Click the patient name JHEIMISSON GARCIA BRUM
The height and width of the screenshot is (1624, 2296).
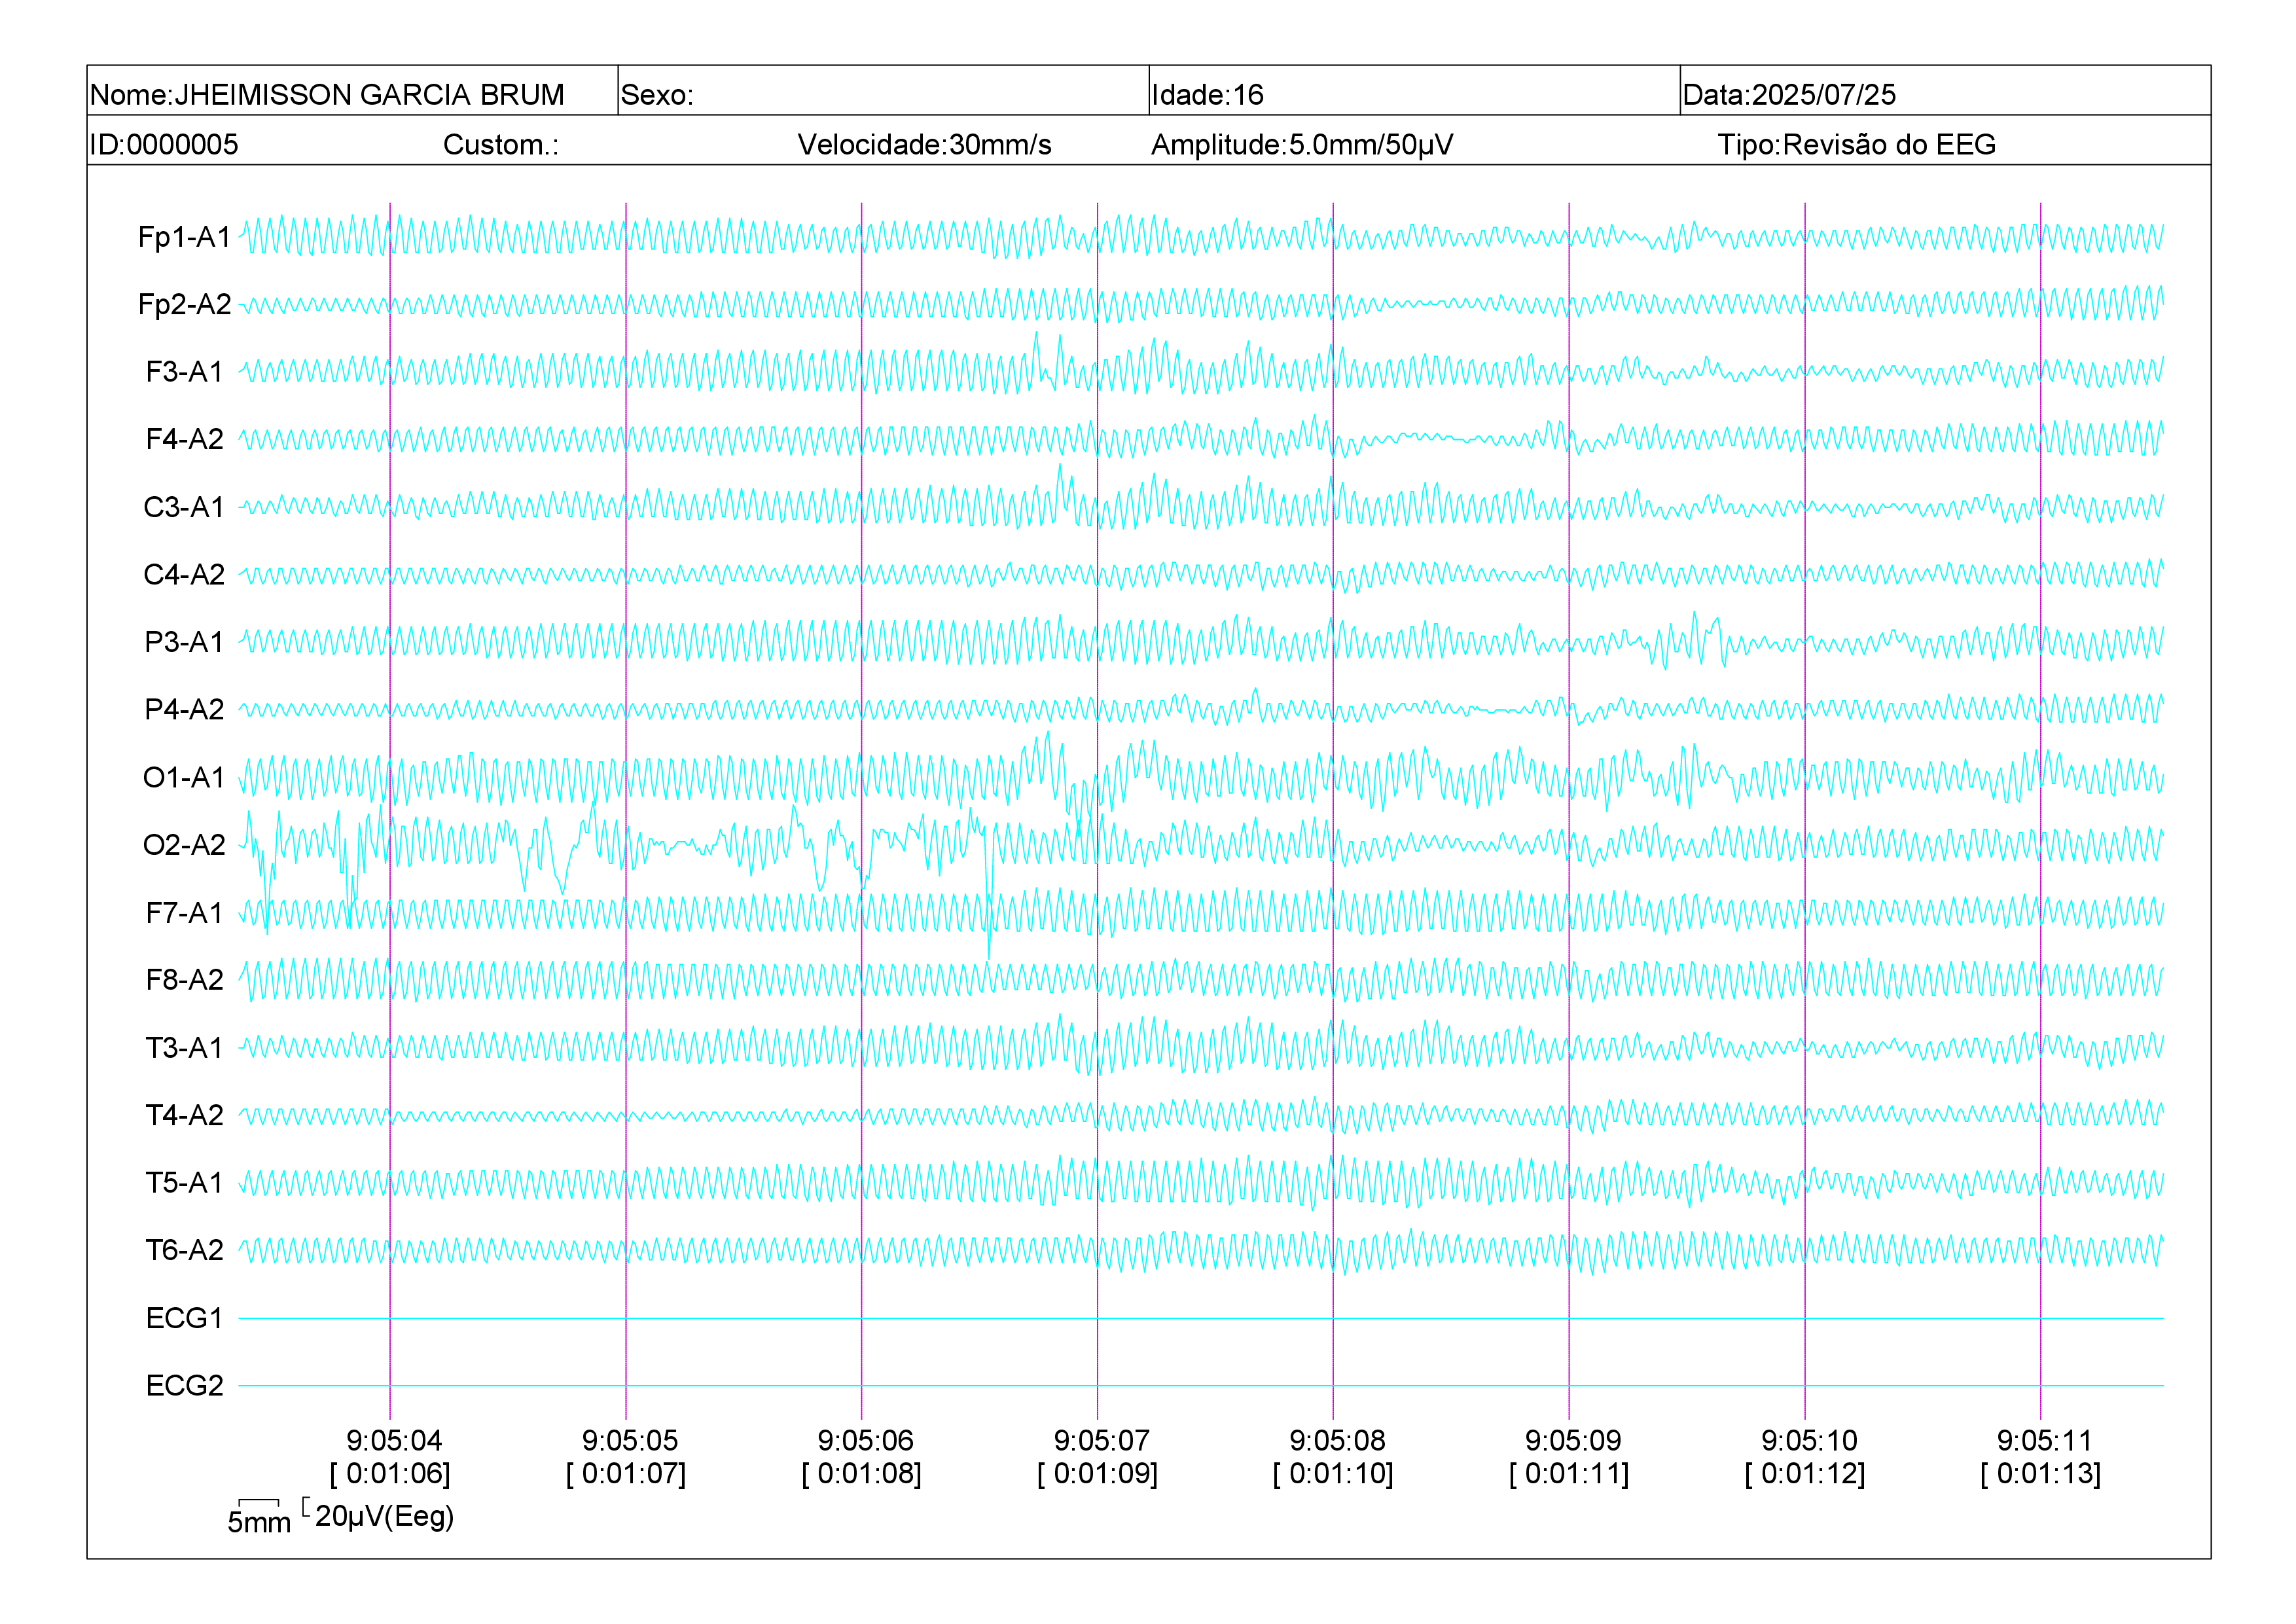click(369, 95)
